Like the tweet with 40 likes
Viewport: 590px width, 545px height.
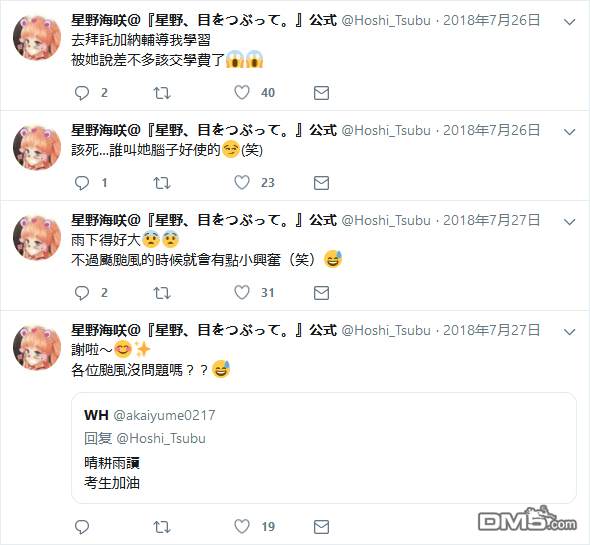coord(242,93)
